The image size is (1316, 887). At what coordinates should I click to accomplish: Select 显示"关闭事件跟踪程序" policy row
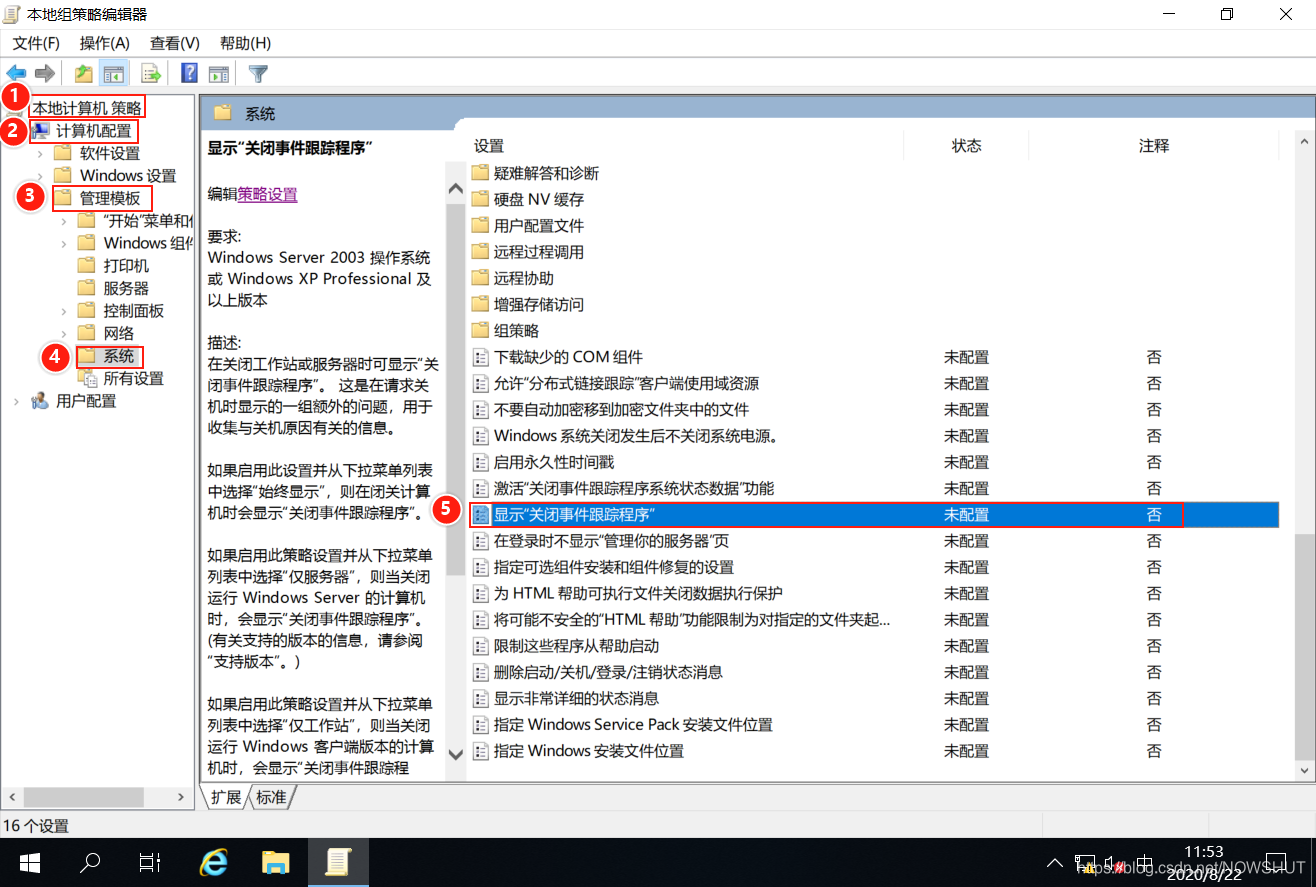coord(873,514)
